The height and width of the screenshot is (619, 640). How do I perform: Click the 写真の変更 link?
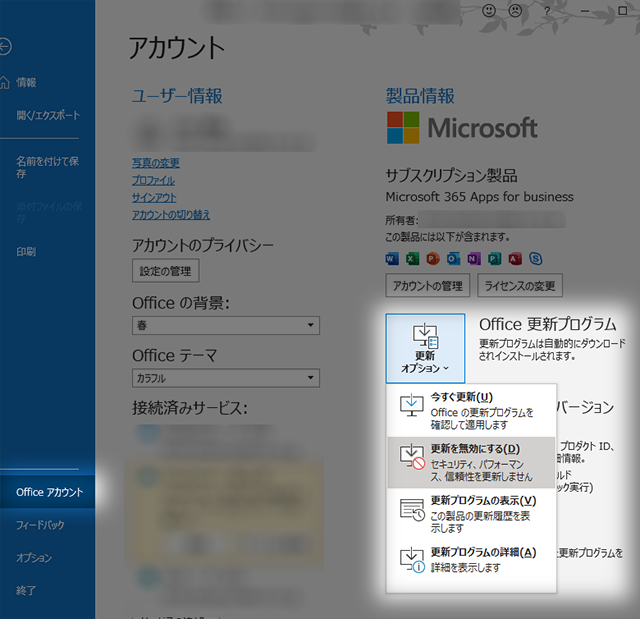tap(156, 163)
